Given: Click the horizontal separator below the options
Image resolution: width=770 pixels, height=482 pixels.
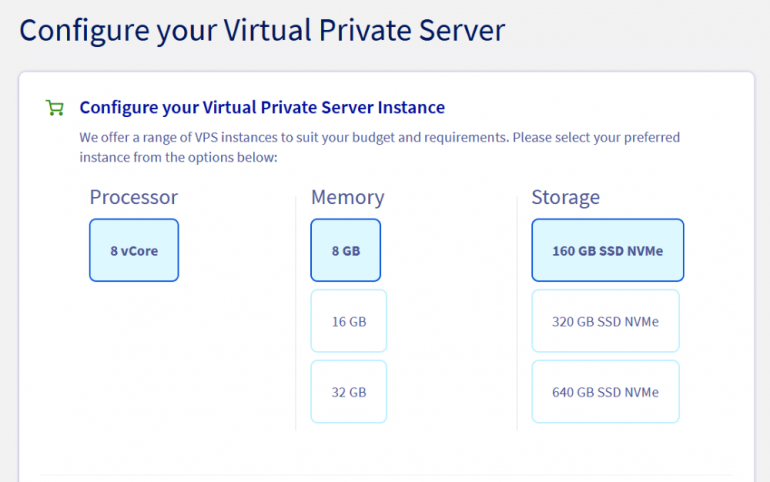Looking at the screenshot, I should 385,475.
